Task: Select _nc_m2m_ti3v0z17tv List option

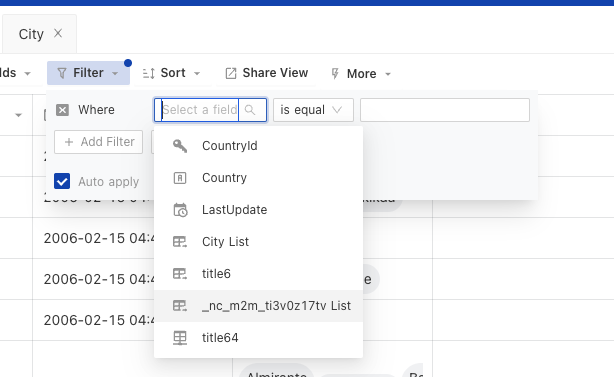Action: point(258,306)
